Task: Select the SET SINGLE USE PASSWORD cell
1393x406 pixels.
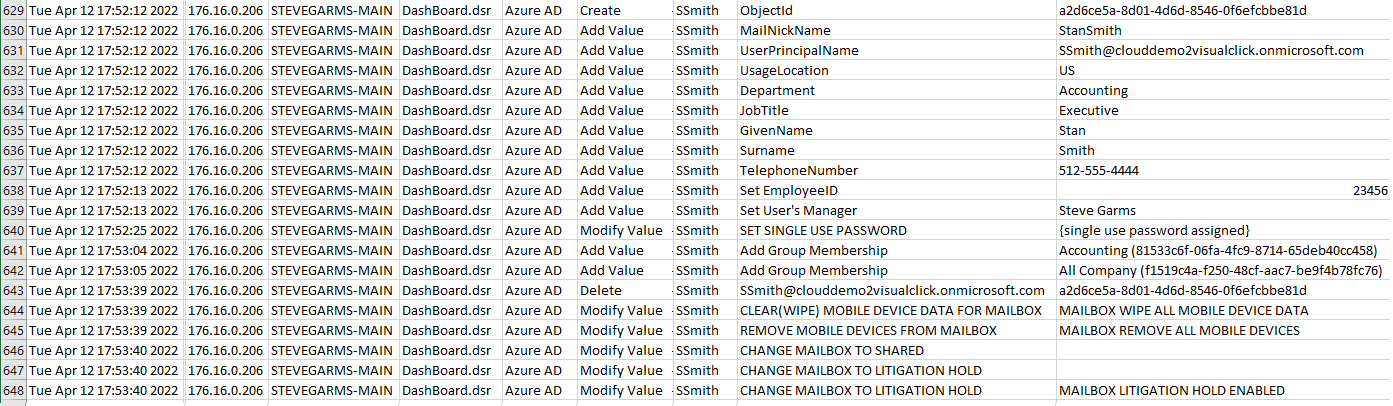Action: point(822,230)
